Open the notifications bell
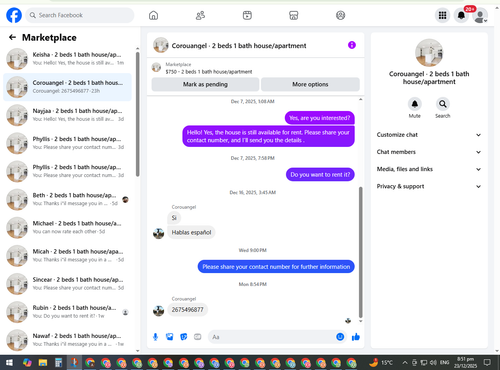 click(461, 15)
